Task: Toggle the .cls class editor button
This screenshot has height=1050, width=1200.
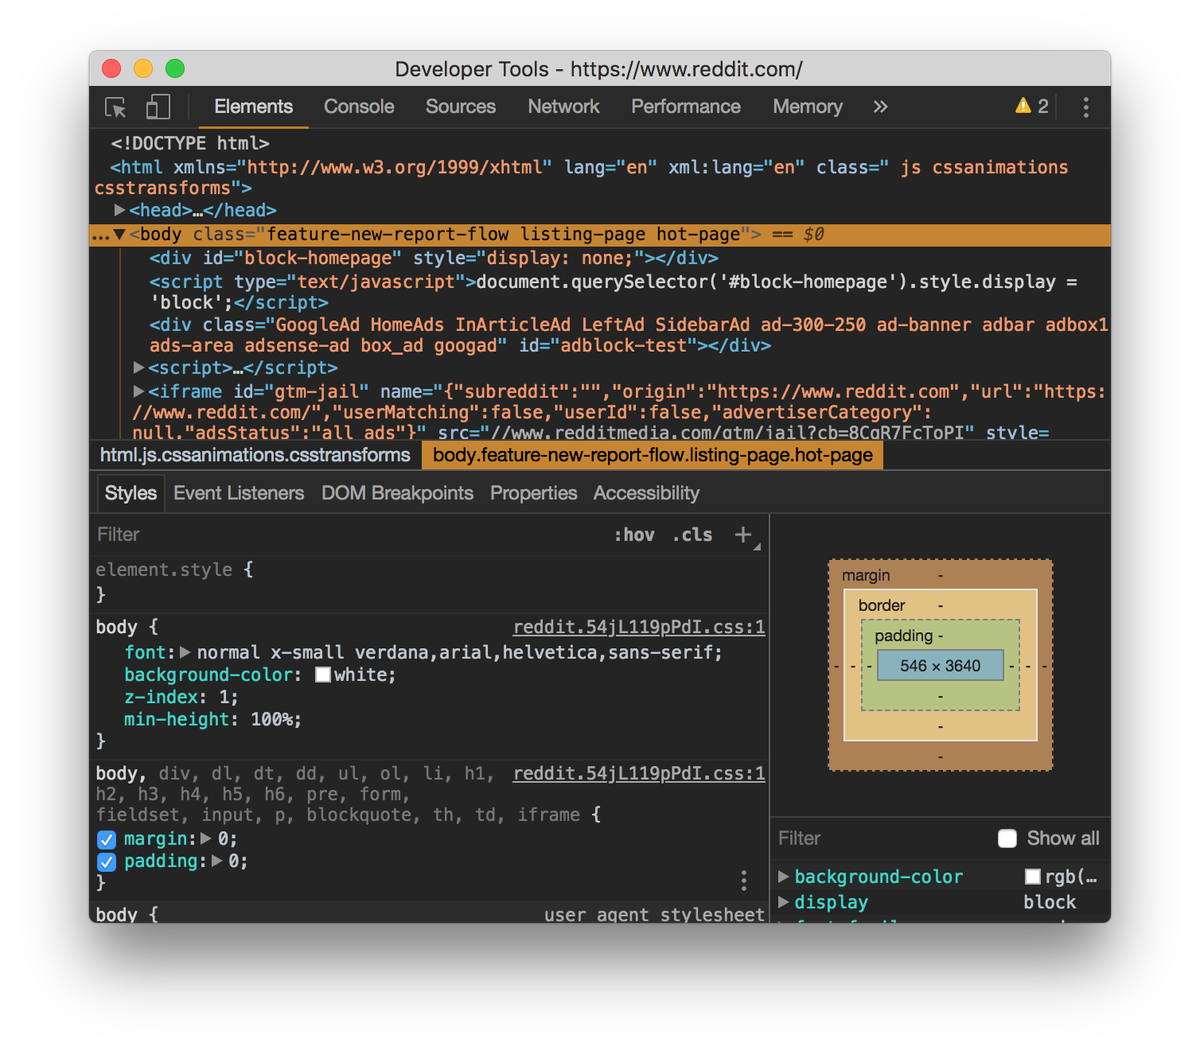Action: 692,535
